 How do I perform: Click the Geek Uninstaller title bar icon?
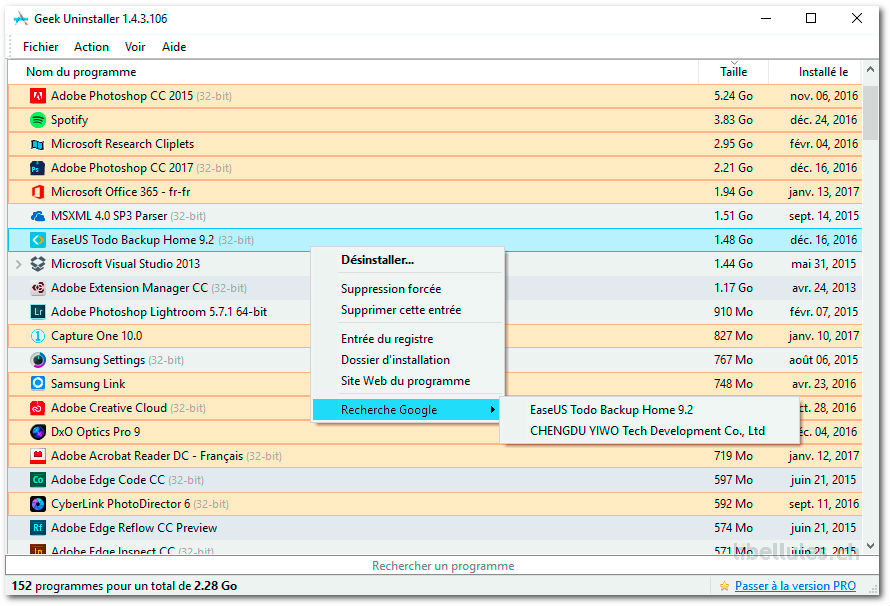21,19
